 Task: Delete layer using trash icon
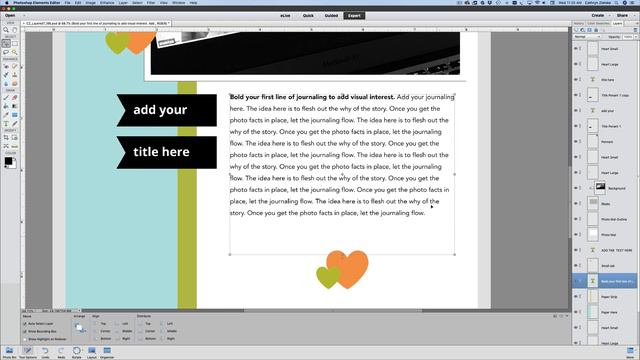tap(635, 30)
